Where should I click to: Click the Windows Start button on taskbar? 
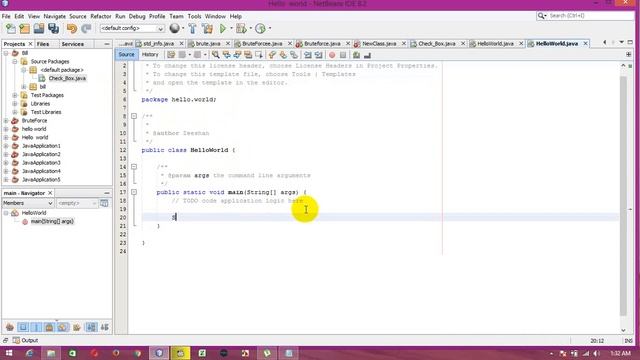tap(8, 353)
